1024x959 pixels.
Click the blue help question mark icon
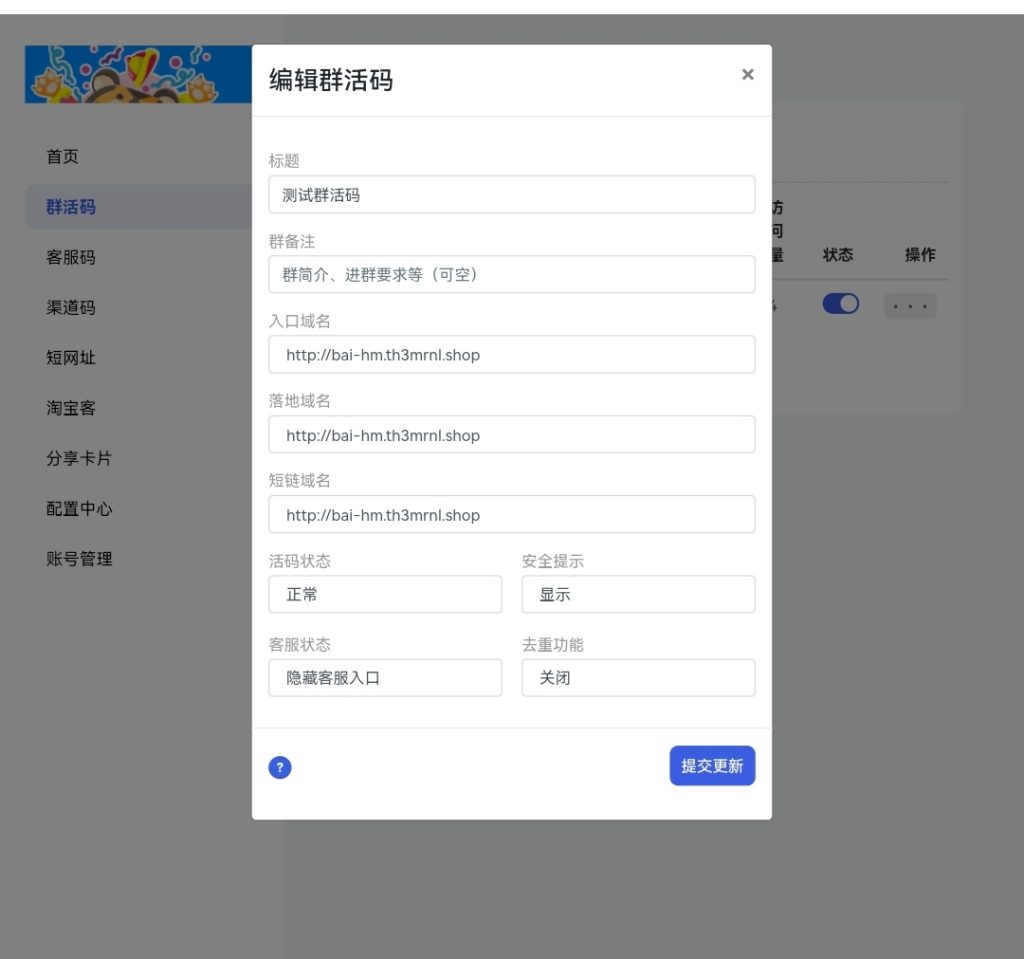coord(280,768)
